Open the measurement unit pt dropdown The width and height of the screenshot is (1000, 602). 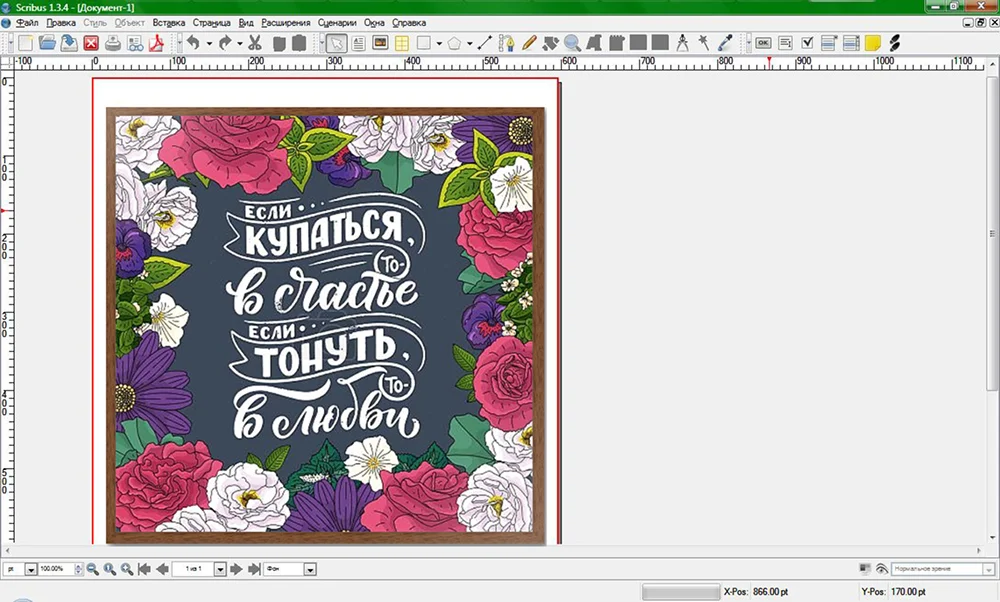(x=31, y=569)
